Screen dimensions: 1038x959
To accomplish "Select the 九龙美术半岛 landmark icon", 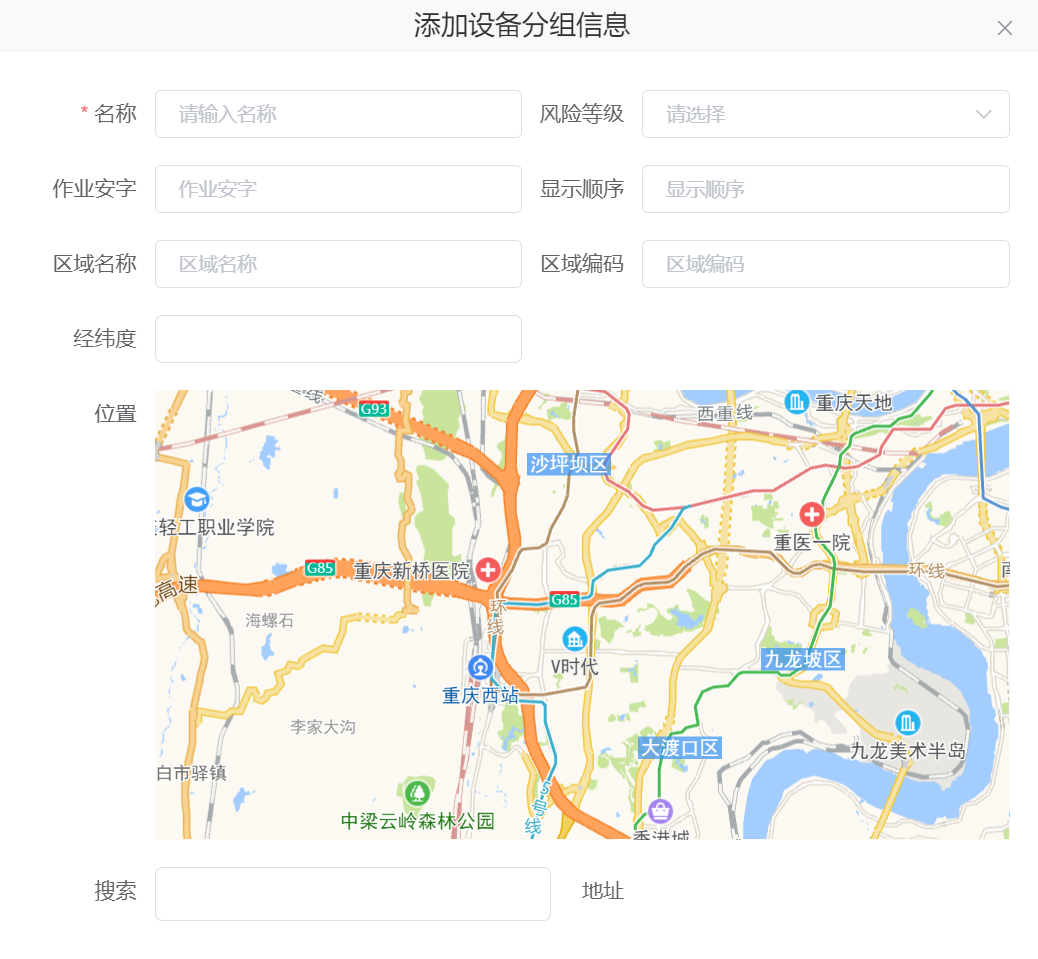I will click(907, 722).
